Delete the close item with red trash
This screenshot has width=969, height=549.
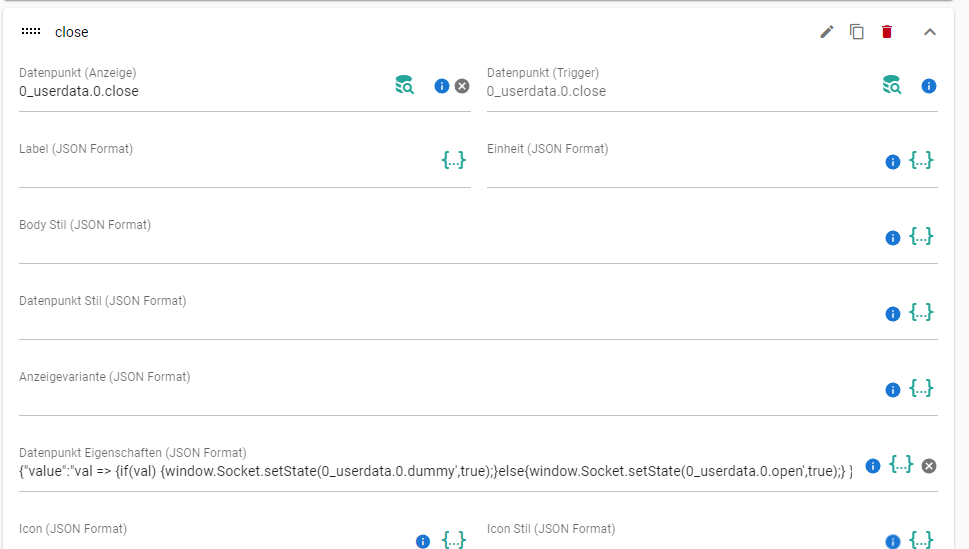(x=887, y=32)
